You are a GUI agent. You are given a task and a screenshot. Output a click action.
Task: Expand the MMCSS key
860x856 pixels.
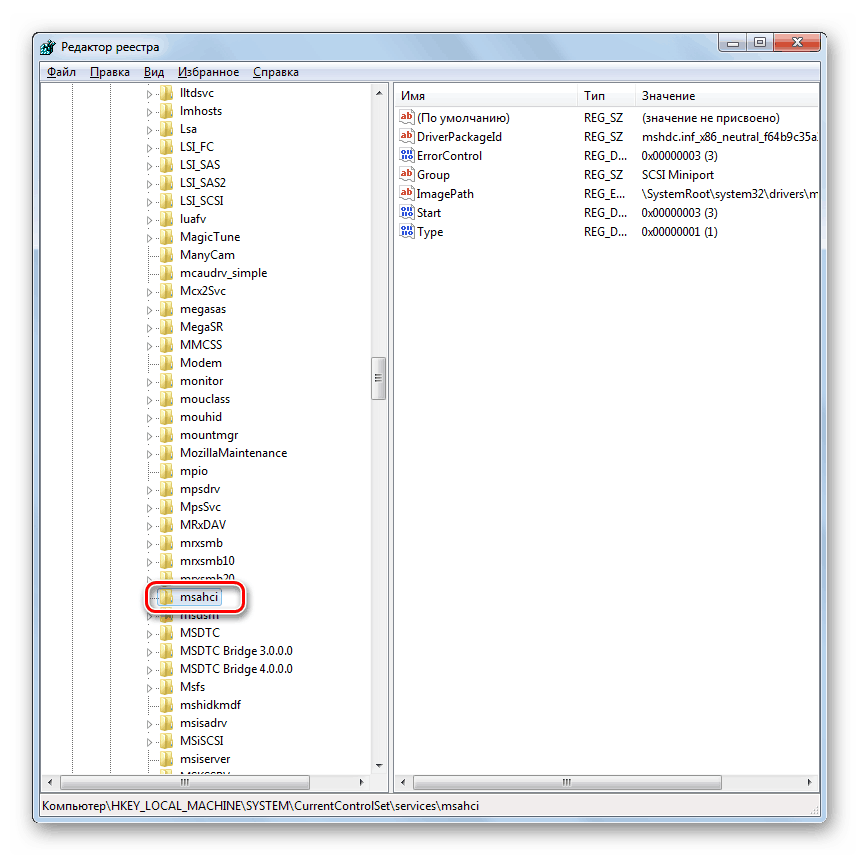coord(149,345)
